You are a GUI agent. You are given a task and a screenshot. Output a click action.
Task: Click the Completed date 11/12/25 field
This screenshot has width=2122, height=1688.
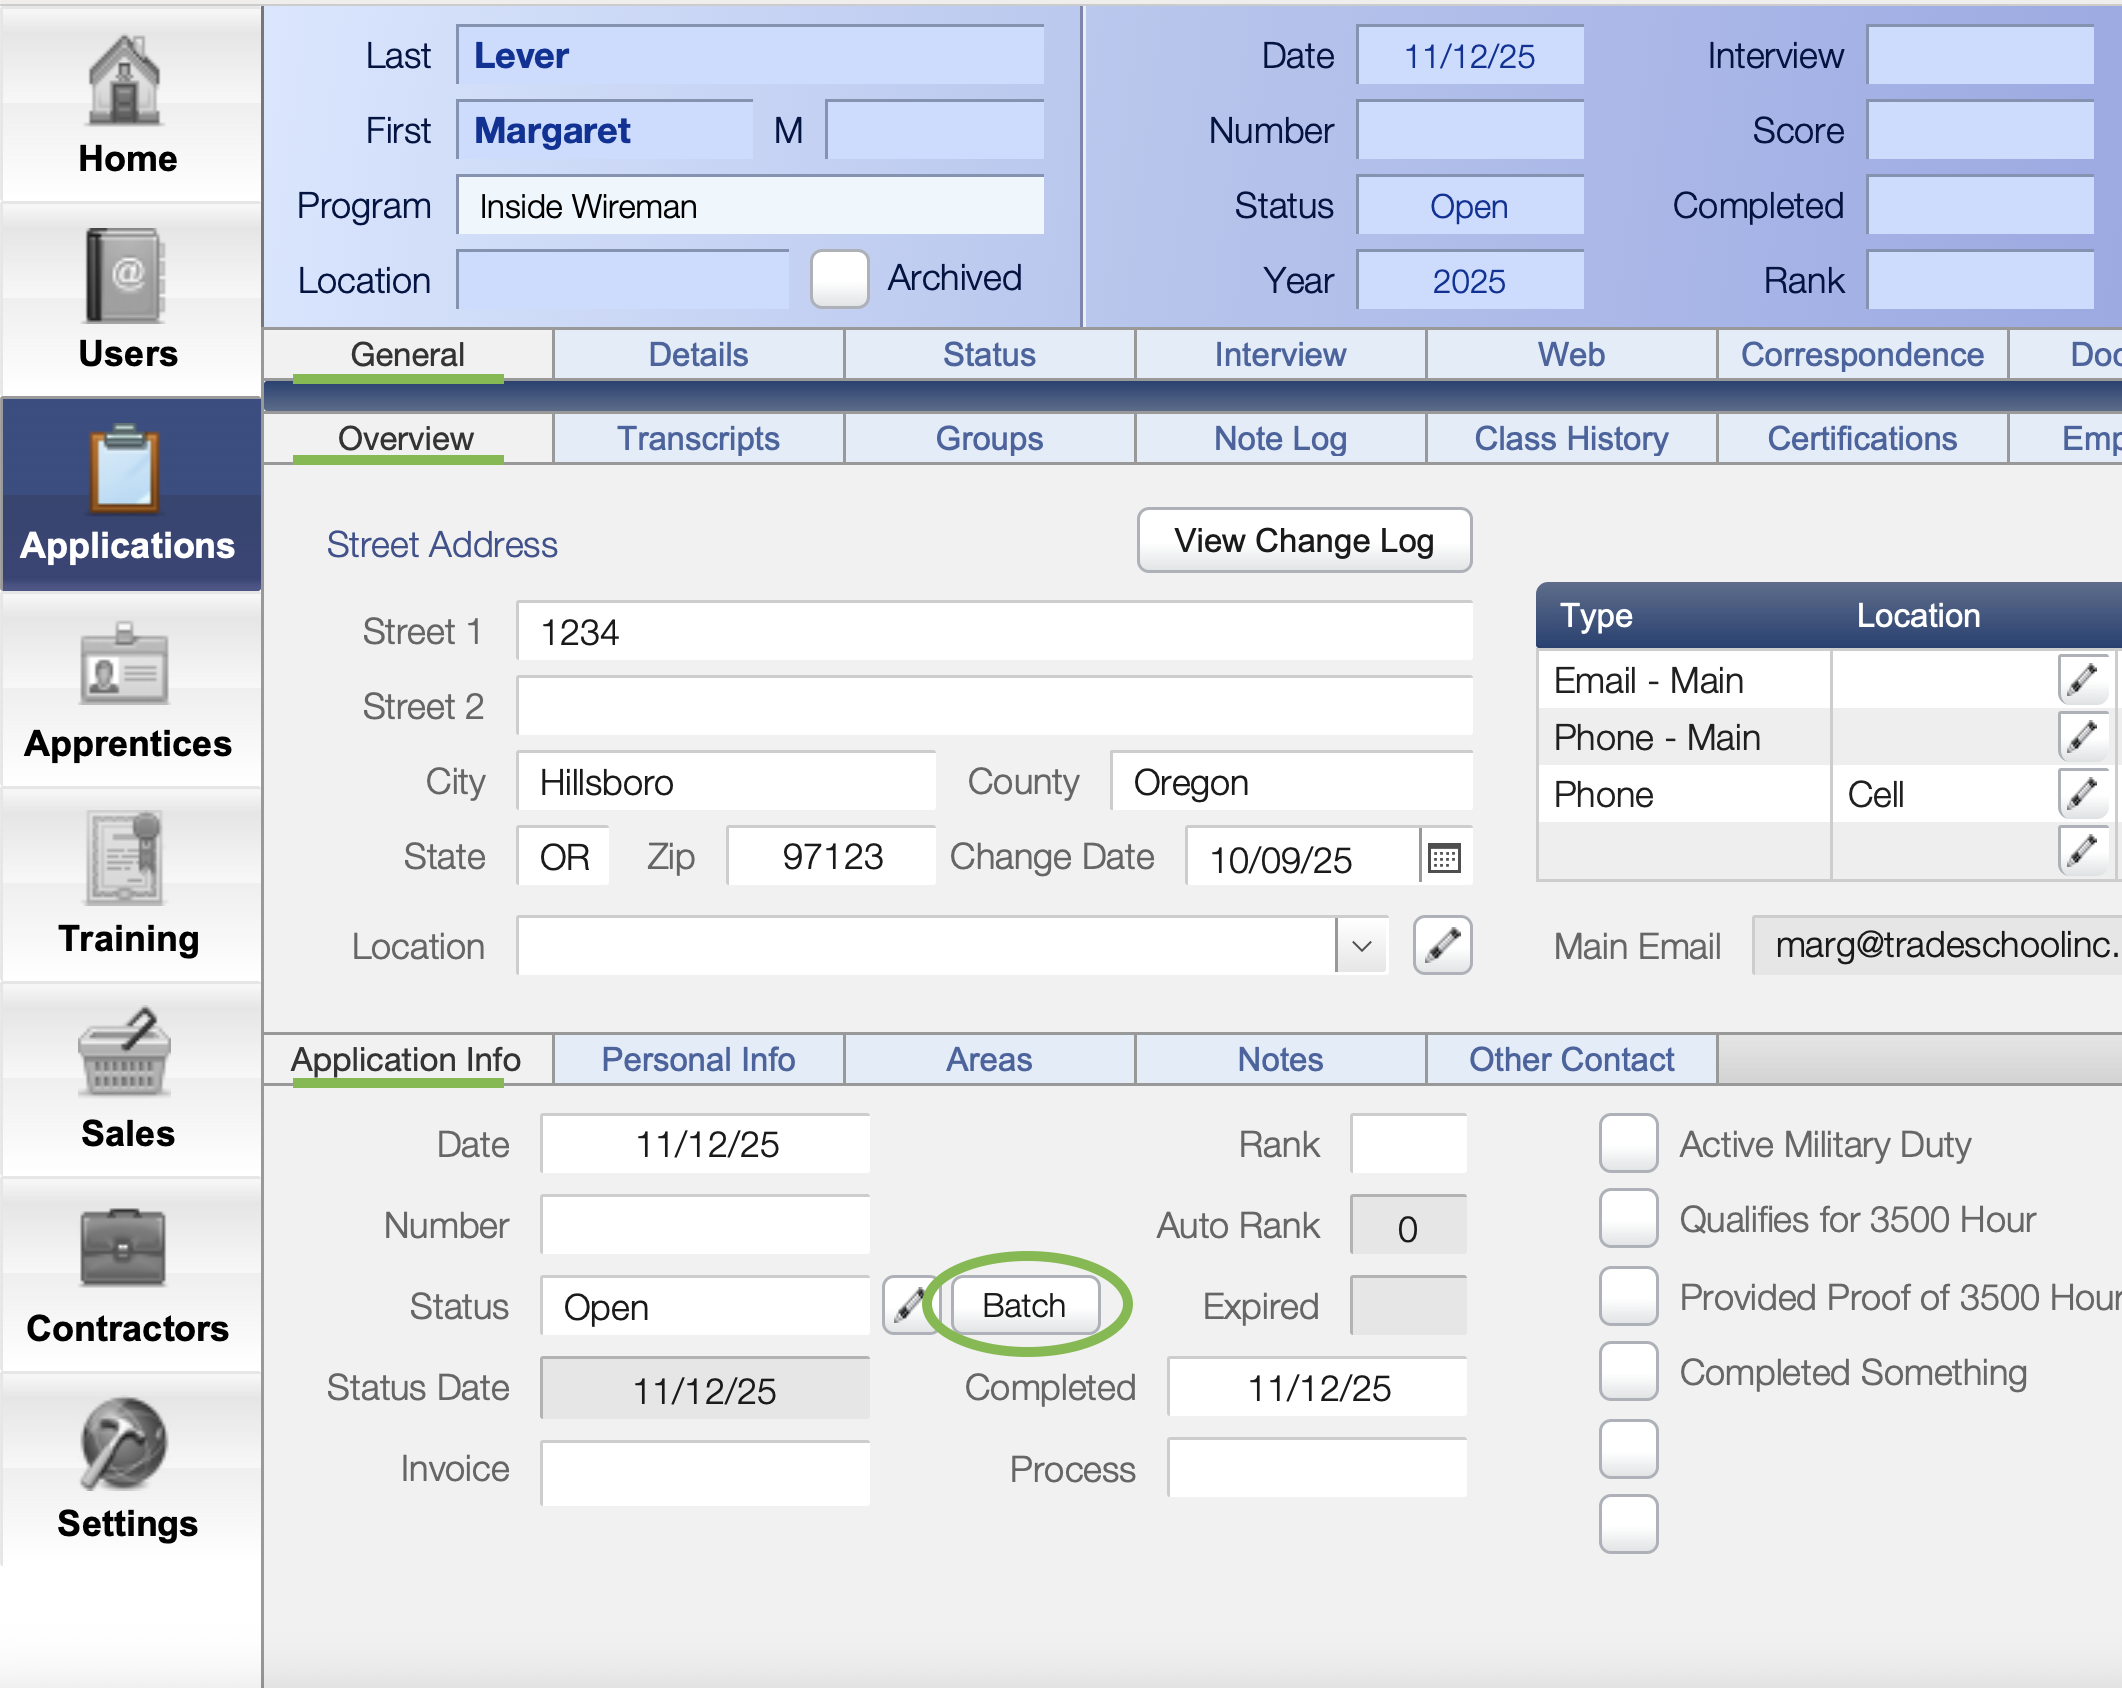click(1317, 1388)
